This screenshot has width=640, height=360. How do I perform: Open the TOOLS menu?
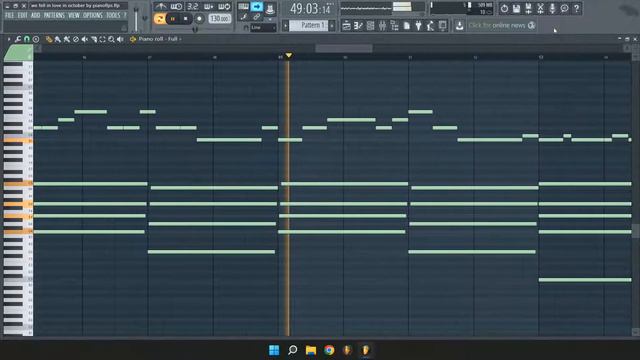click(113, 16)
